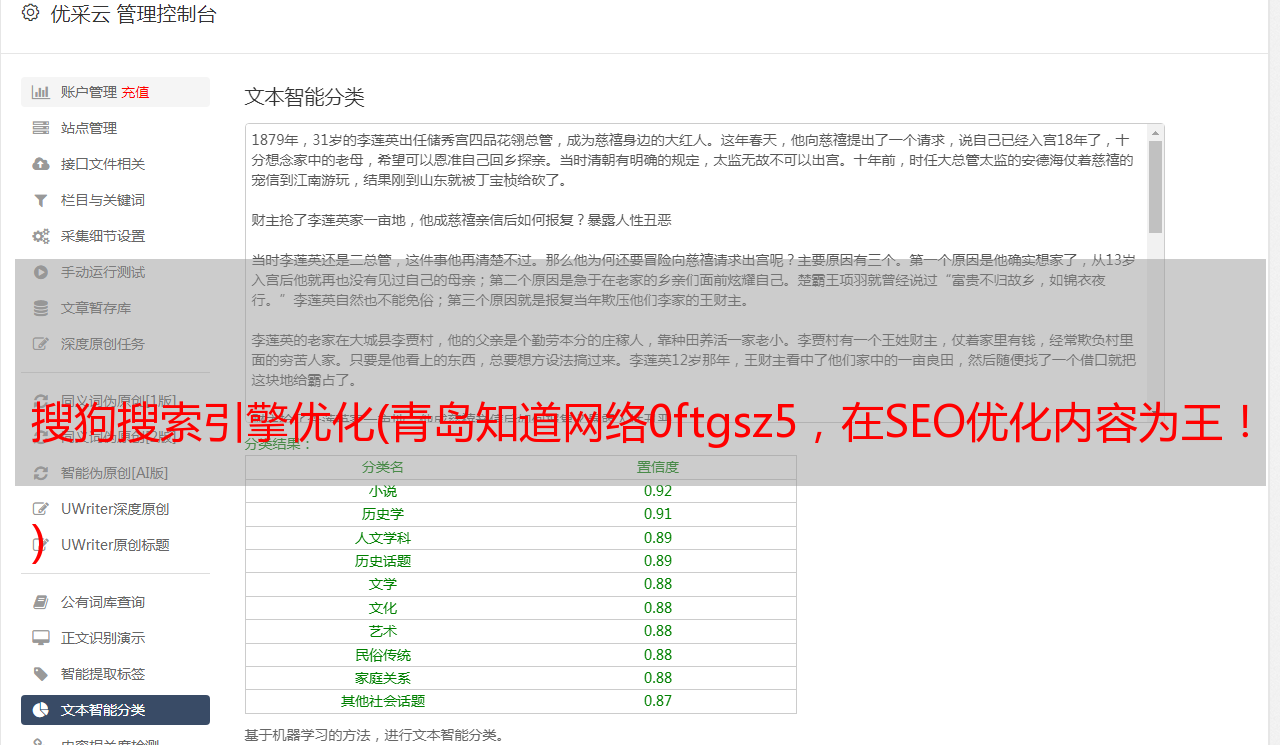
Task: Click the database icon for 文章暂存库
Action: 41,308
